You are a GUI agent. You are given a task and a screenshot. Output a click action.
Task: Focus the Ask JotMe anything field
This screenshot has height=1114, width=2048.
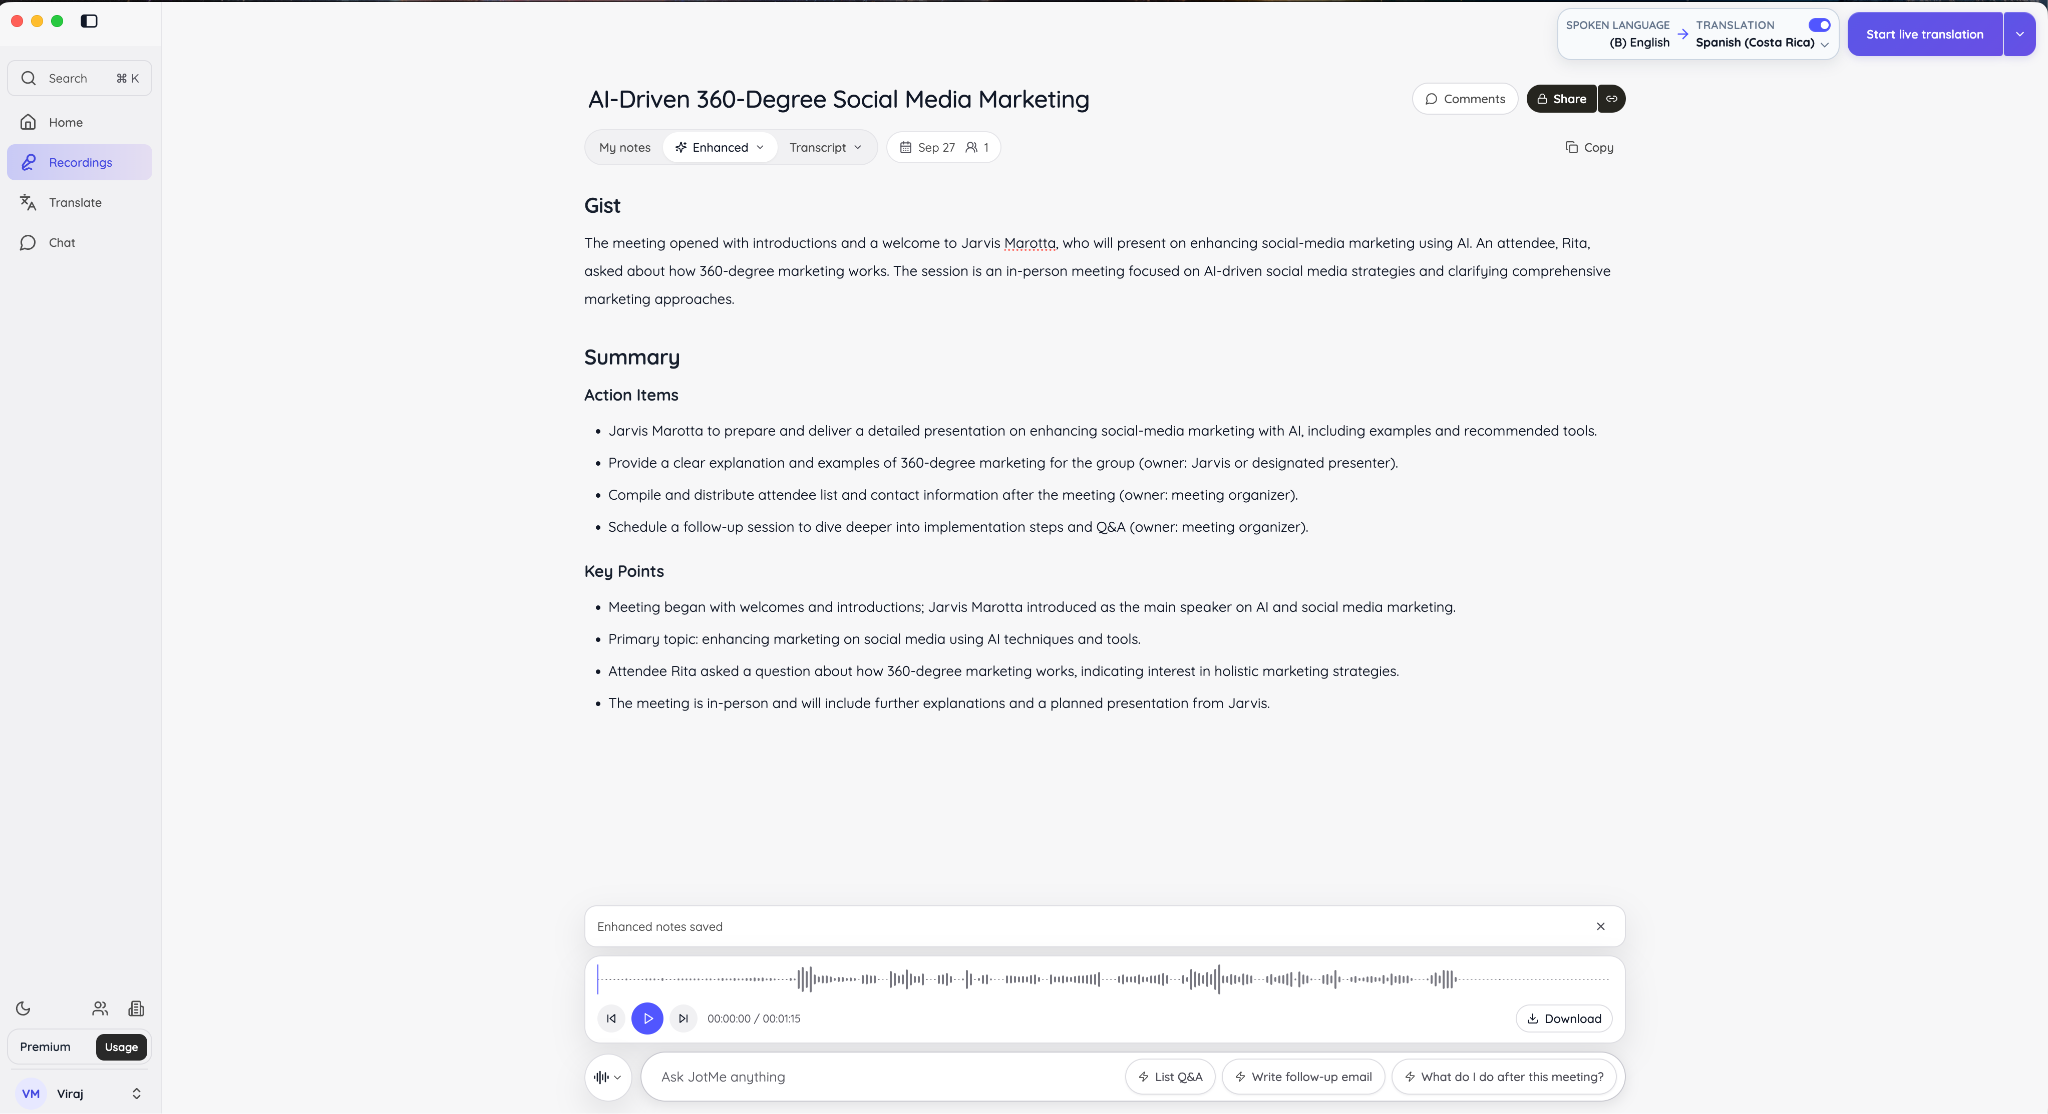[x=885, y=1077]
